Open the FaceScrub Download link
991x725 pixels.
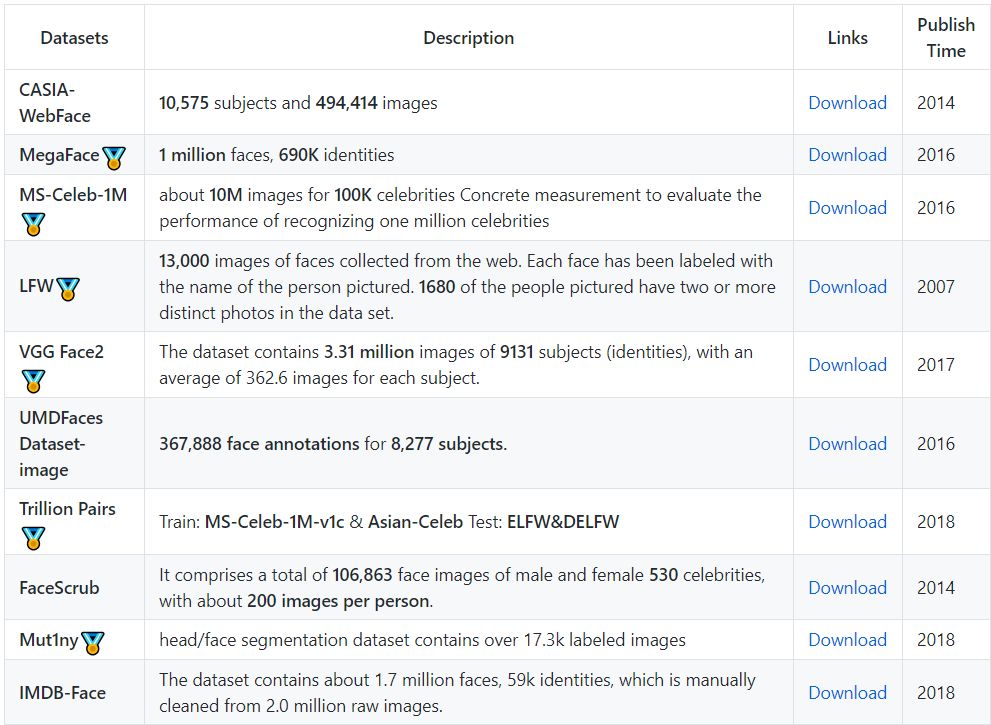tap(848, 587)
